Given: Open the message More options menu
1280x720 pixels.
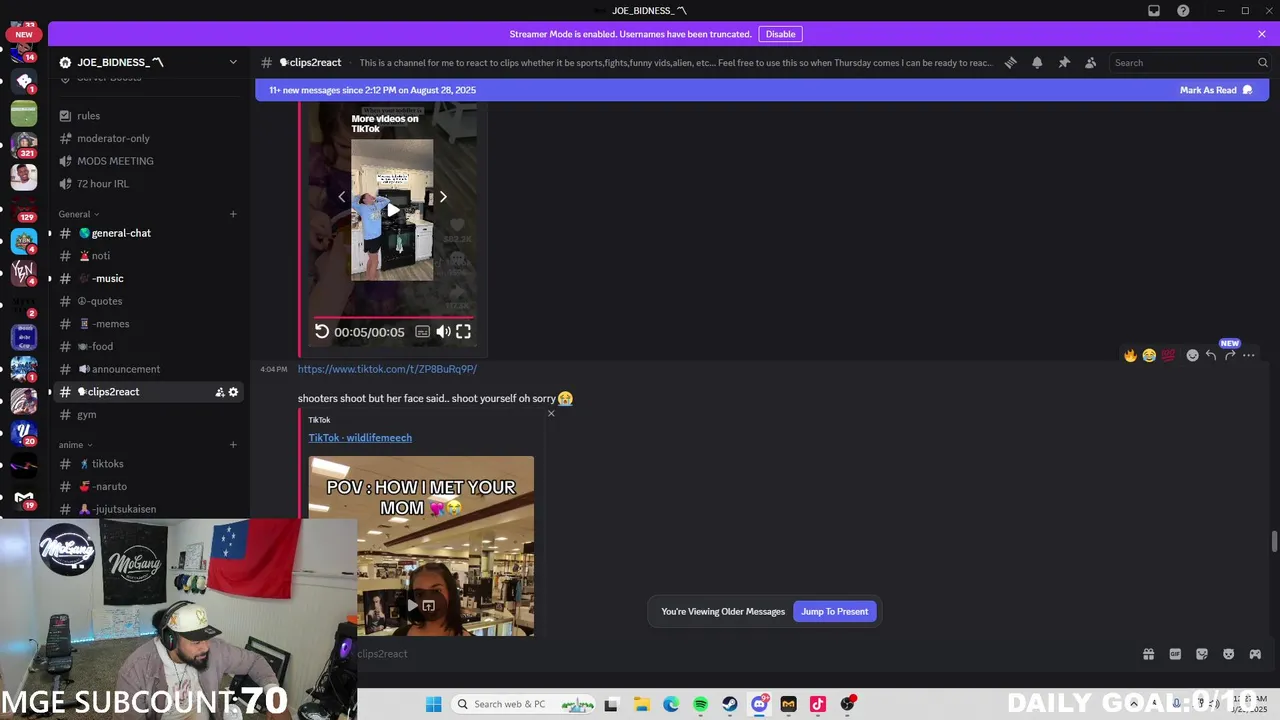Looking at the screenshot, I should [1248, 355].
